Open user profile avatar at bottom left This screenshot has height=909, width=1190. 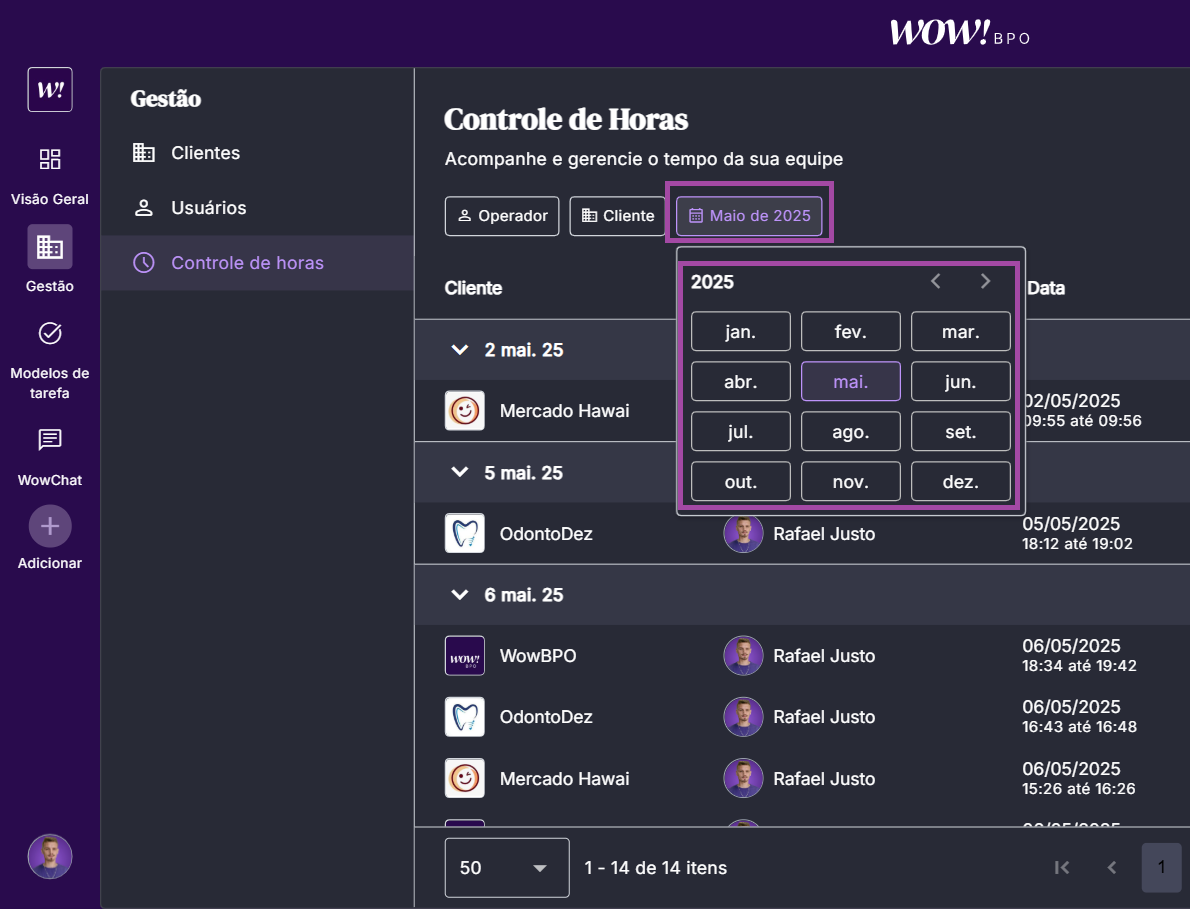coord(50,857)
